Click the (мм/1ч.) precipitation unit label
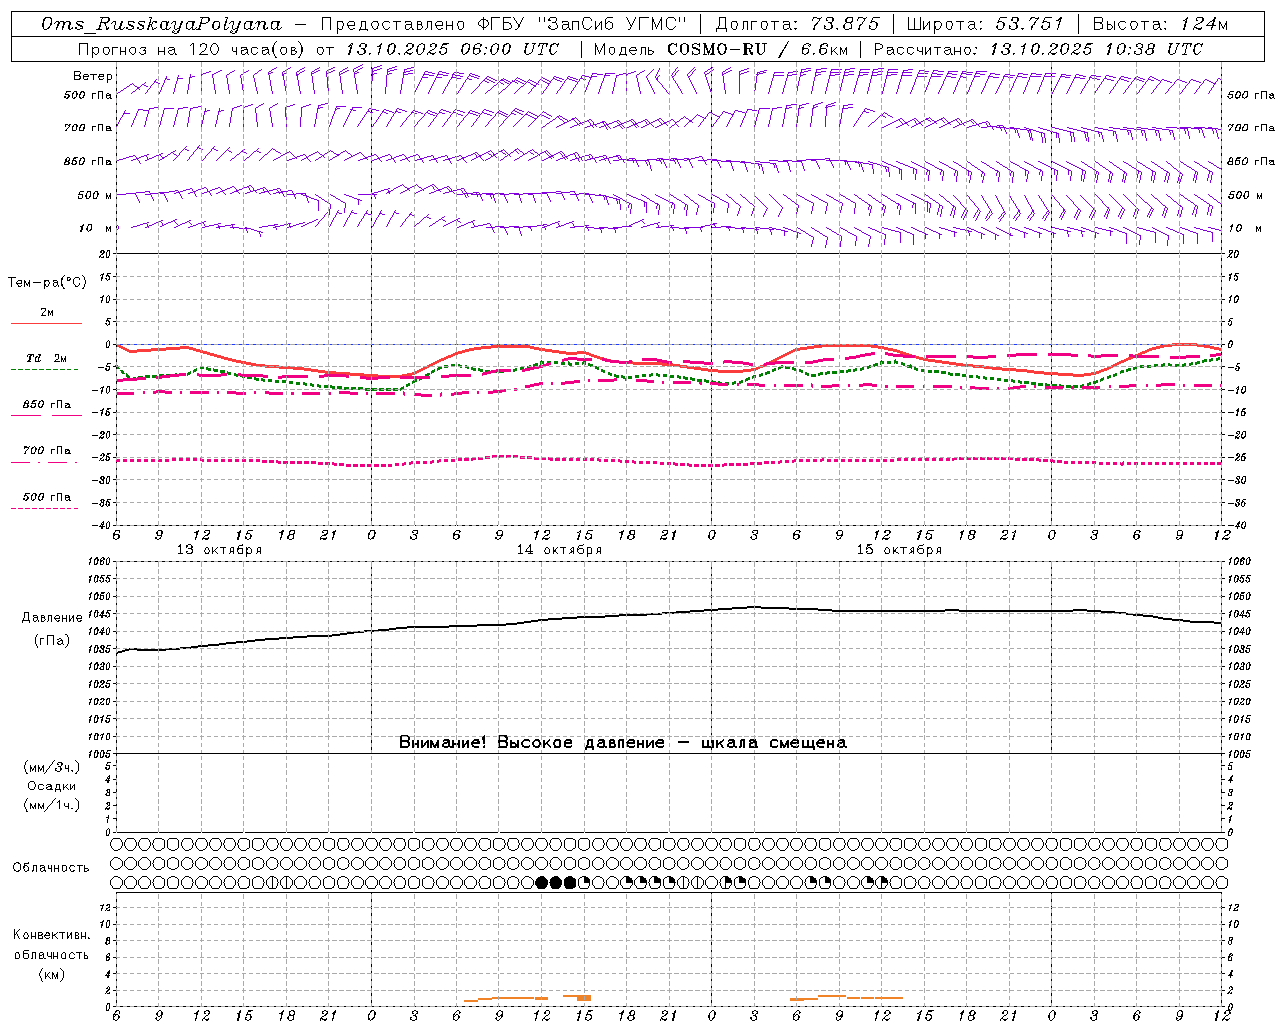 point(52,805)
